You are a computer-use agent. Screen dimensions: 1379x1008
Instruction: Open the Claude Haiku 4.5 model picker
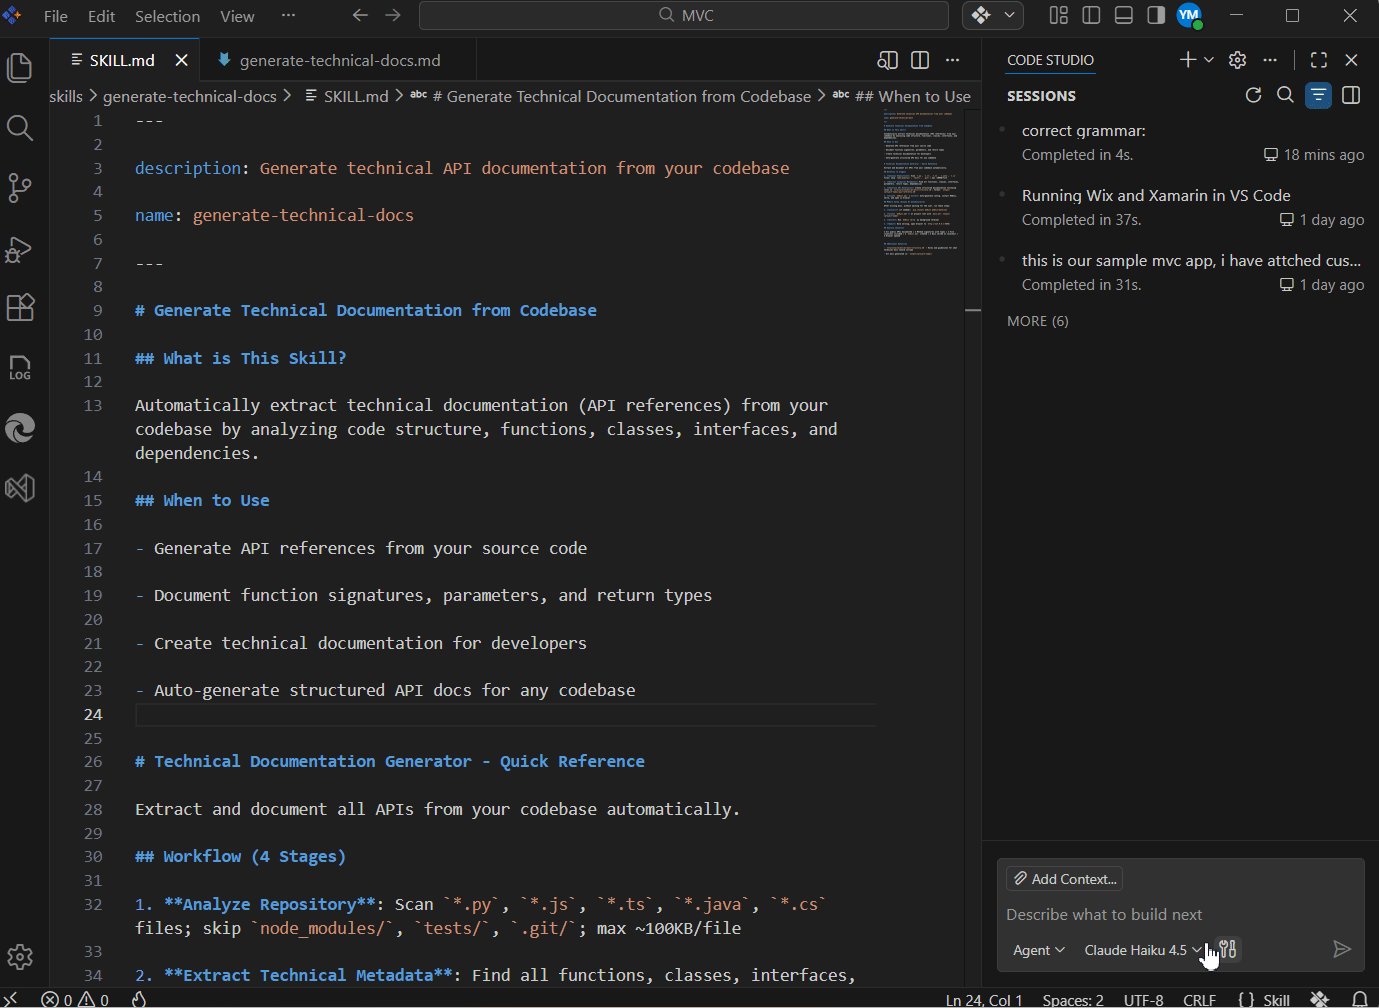tap(1142, 950)
